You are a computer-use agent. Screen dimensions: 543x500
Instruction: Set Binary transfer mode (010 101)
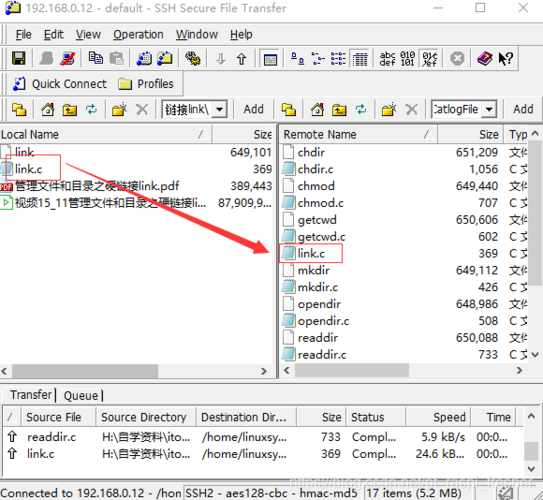(408, 59)
